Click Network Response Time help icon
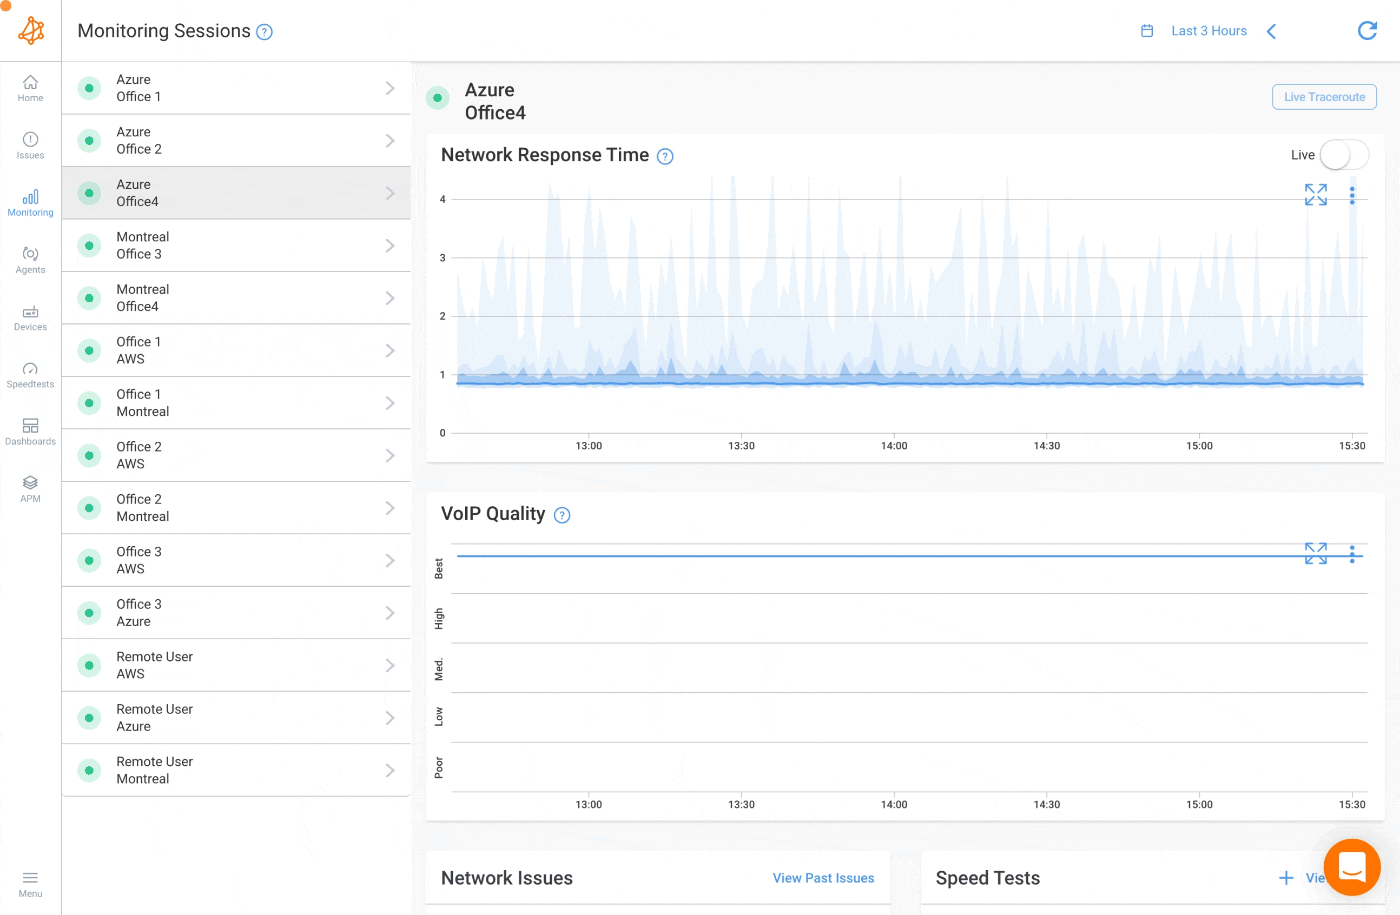1400x915 pixels. 665,156
